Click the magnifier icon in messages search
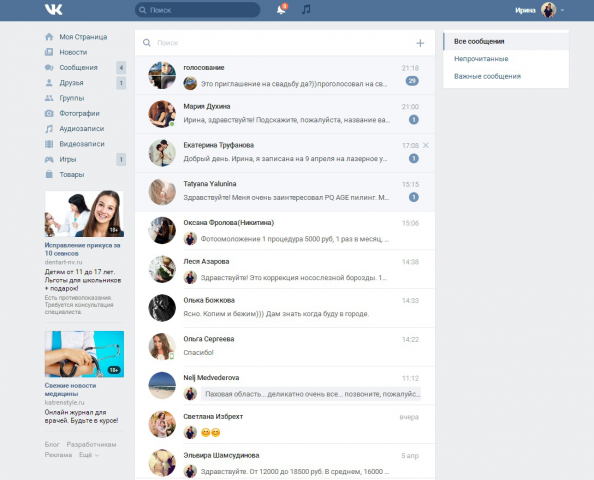 pos(147,43)
